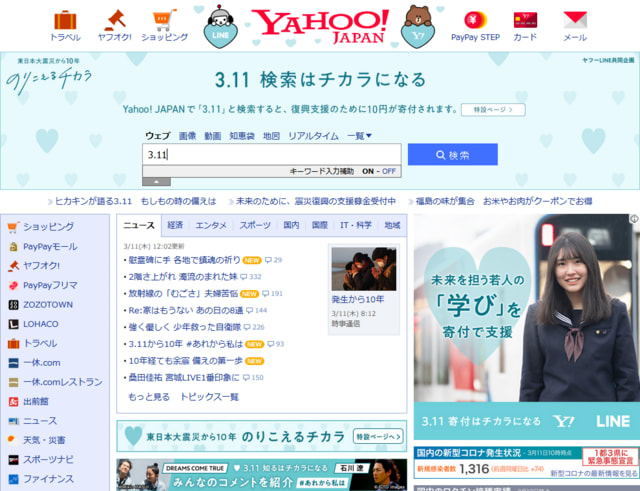Viewport: 640px width, 491px height.
Task: Open the Travel suitcase icon in header
Action: coord(65,20)
